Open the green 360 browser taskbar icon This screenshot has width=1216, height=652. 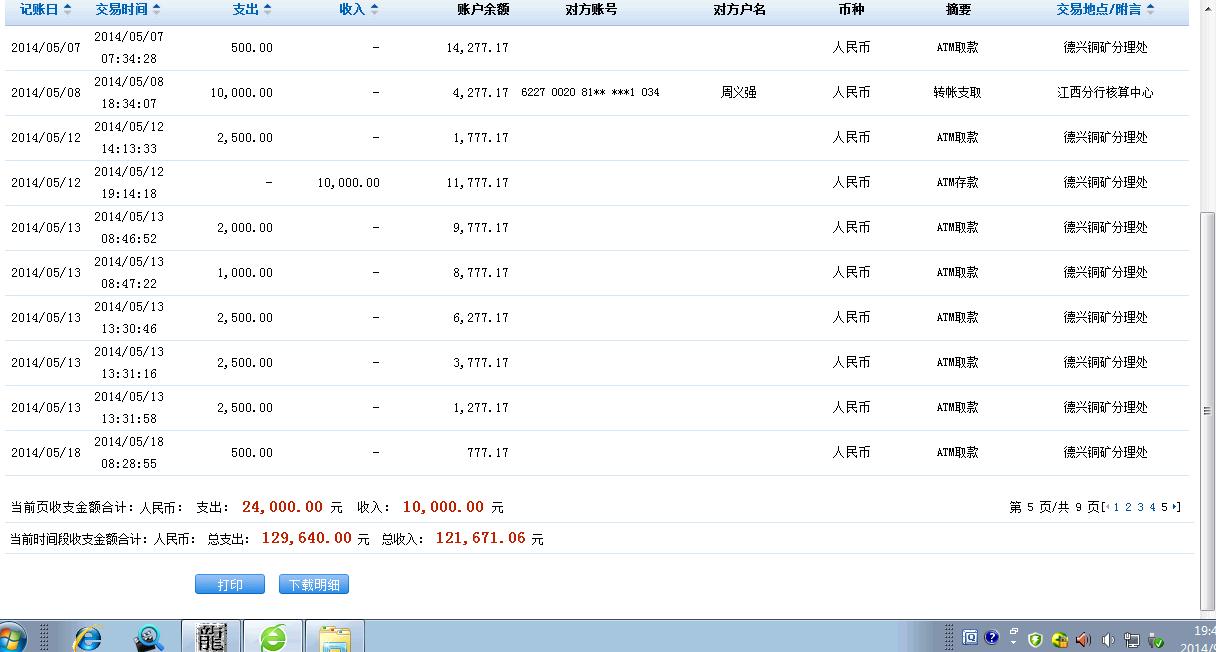coord(273,637)
